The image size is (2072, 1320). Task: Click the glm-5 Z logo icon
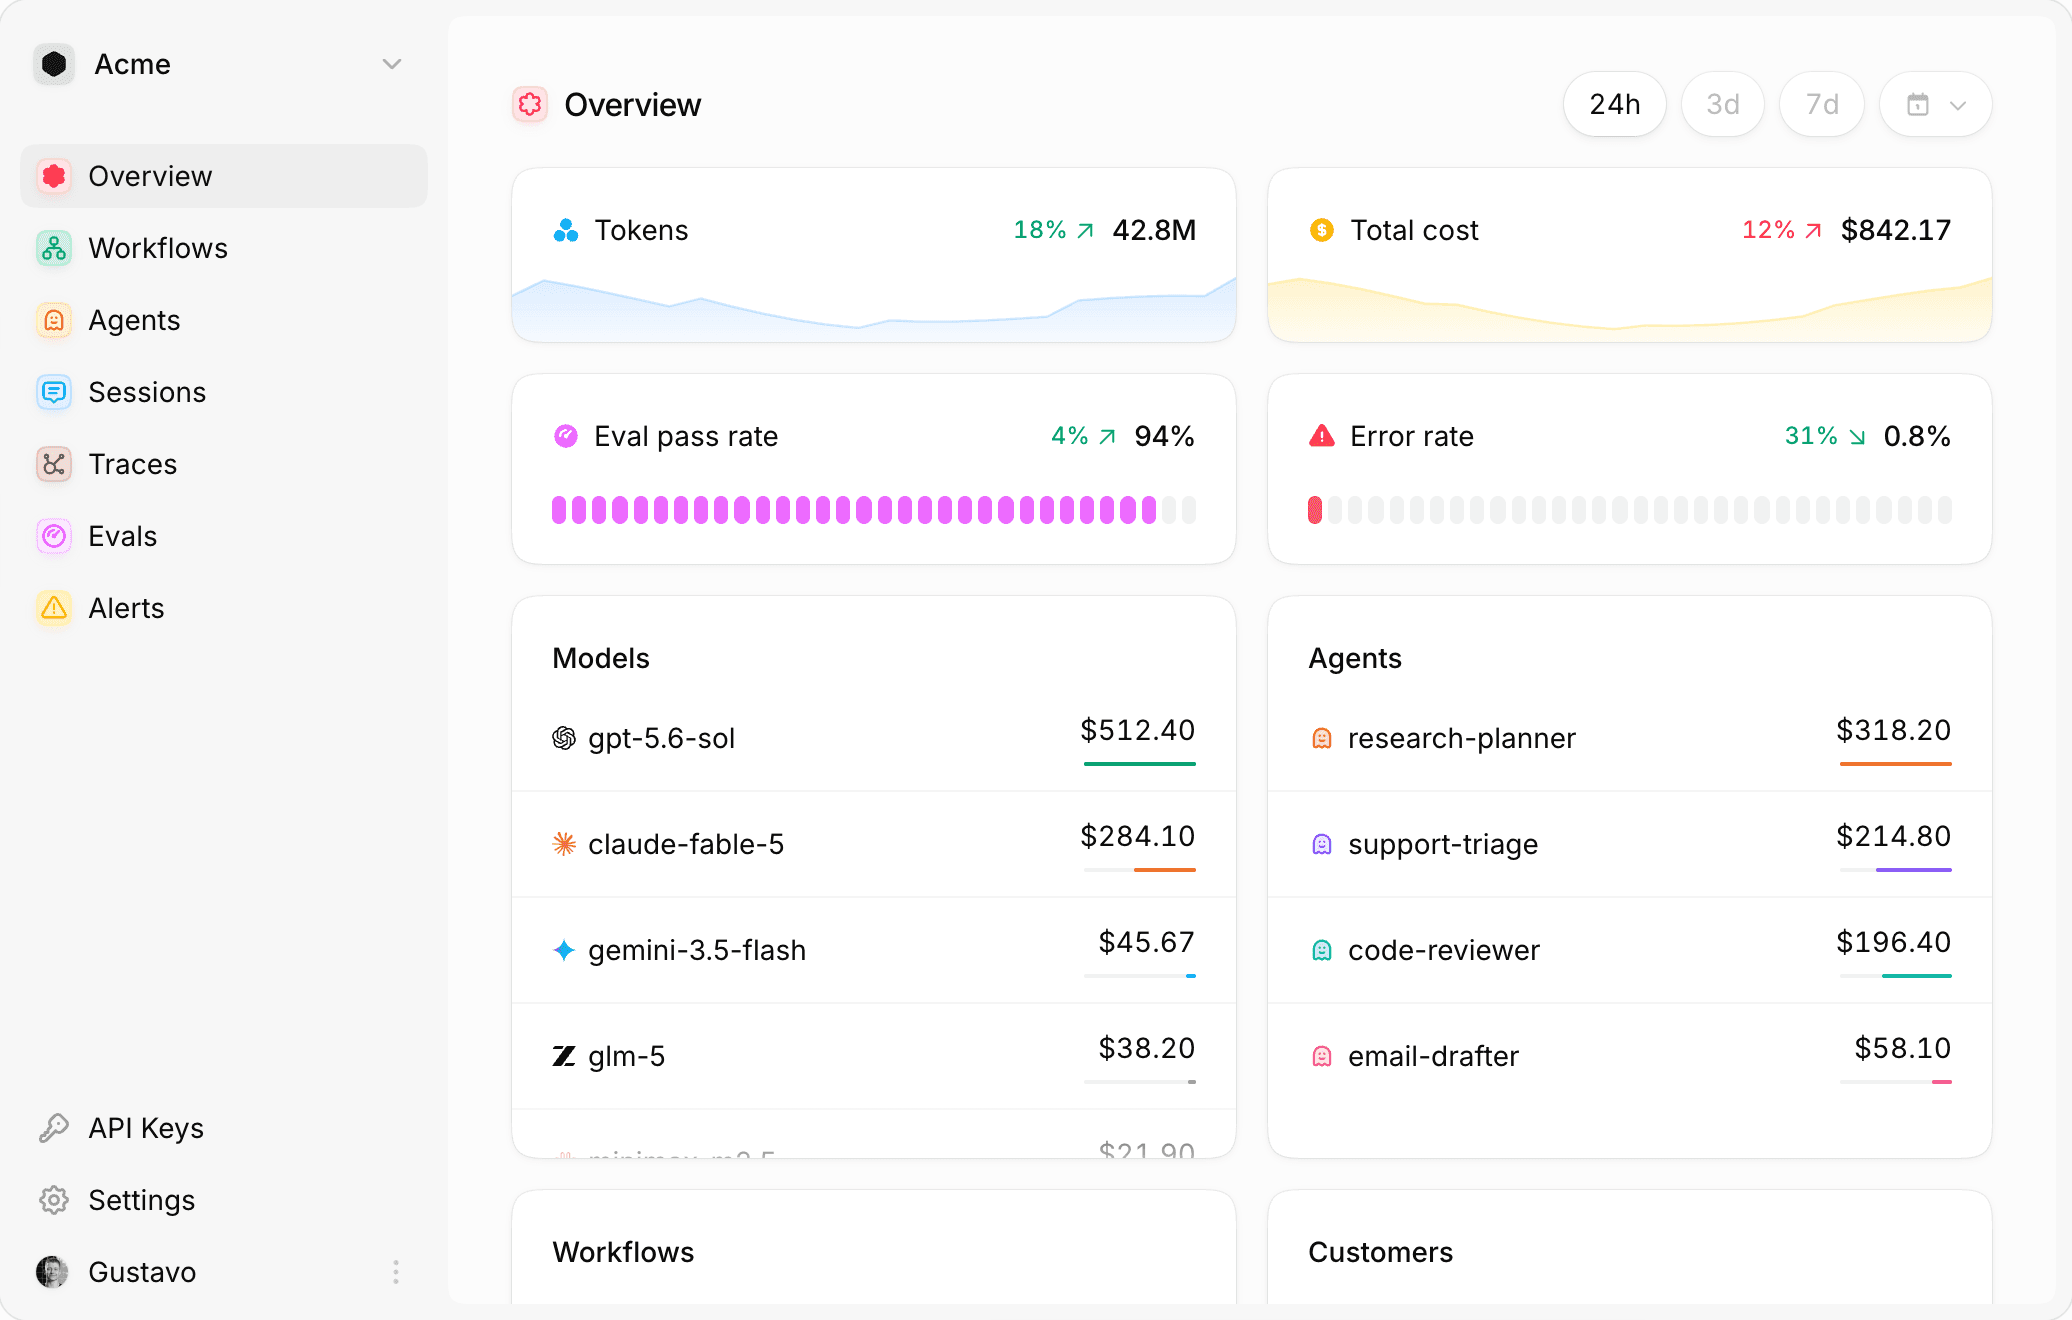[x=564, y=1056]
